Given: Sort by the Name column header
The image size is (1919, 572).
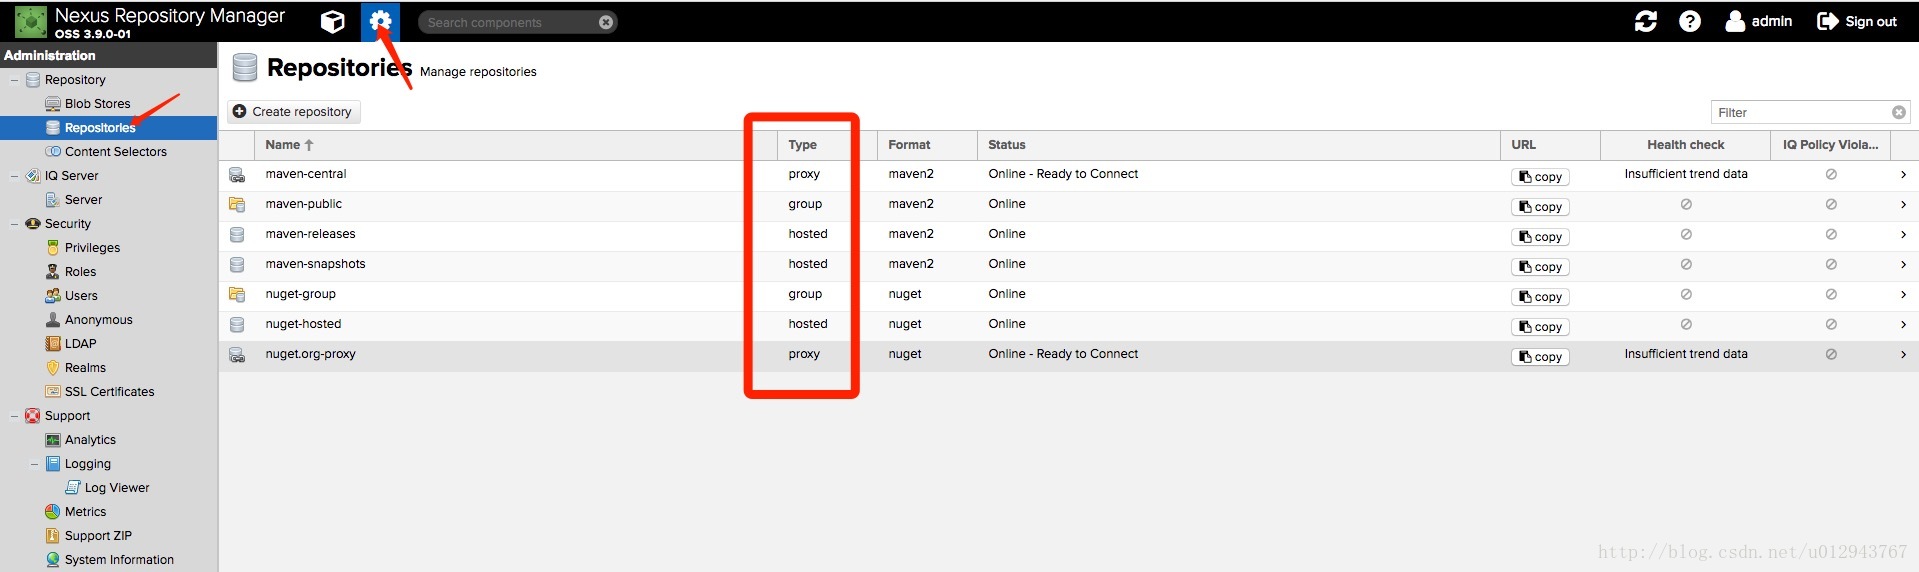Looking at the screenshot, I should pyautogui.click(x=516, y=145).
